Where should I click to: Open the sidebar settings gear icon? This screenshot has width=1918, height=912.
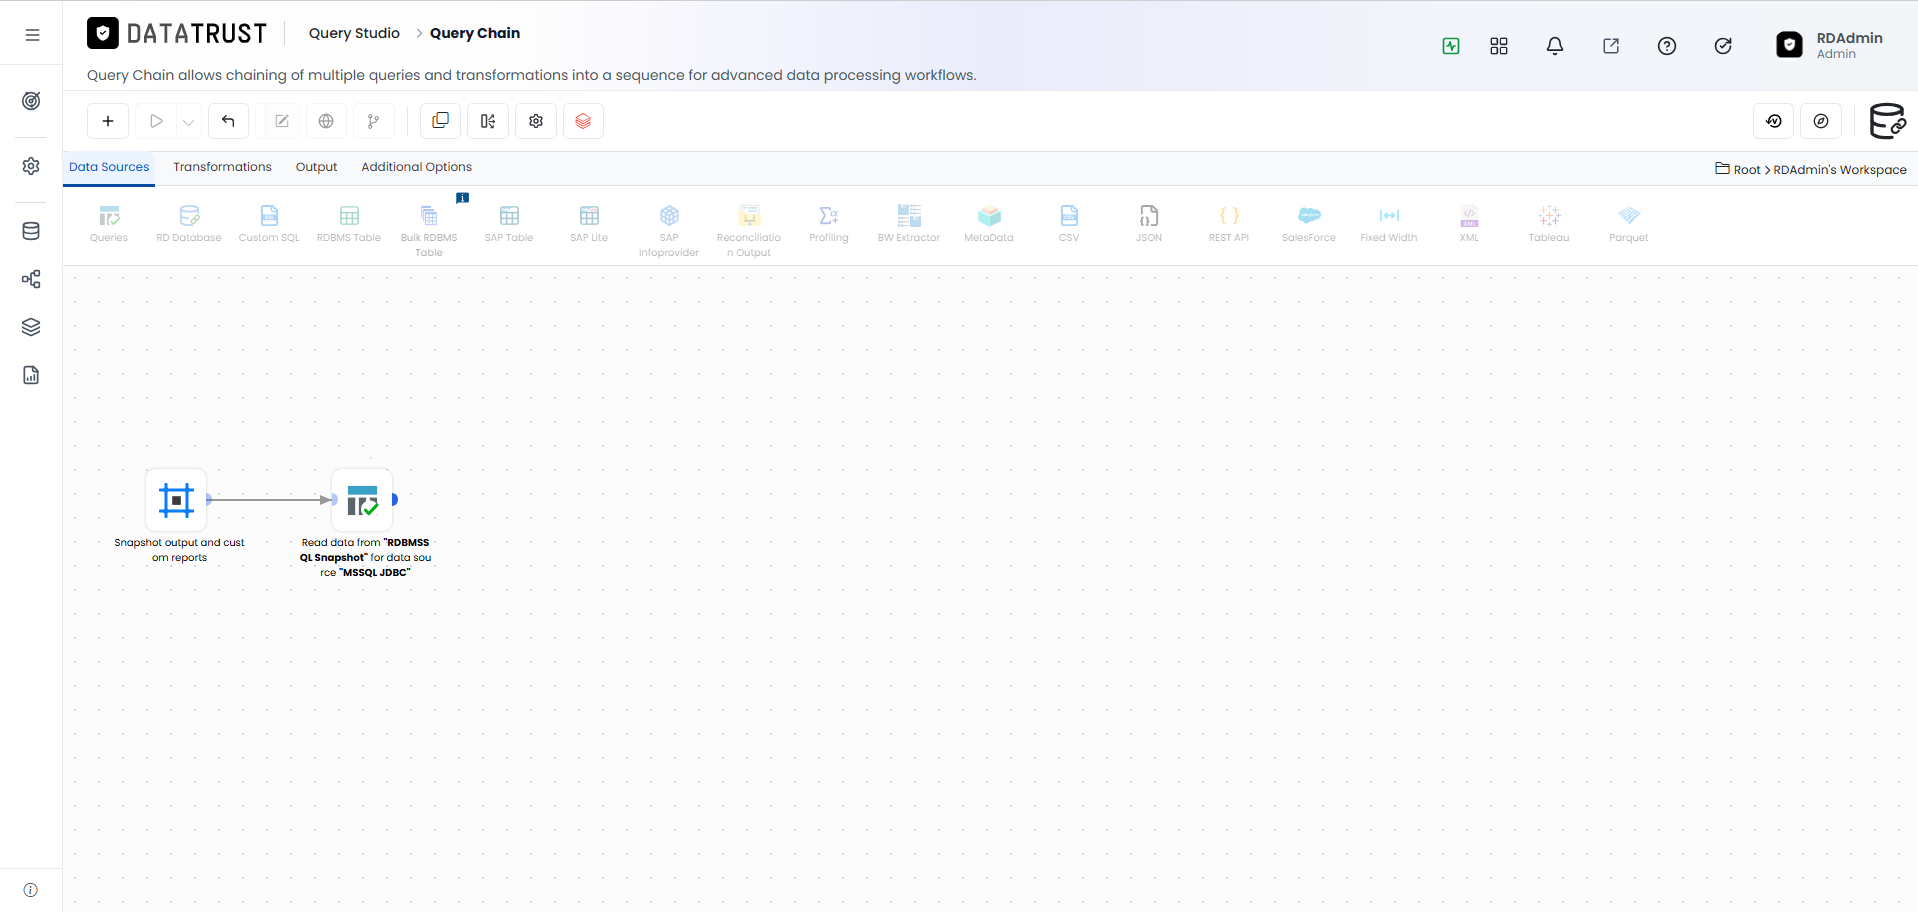tap(31, 166)
